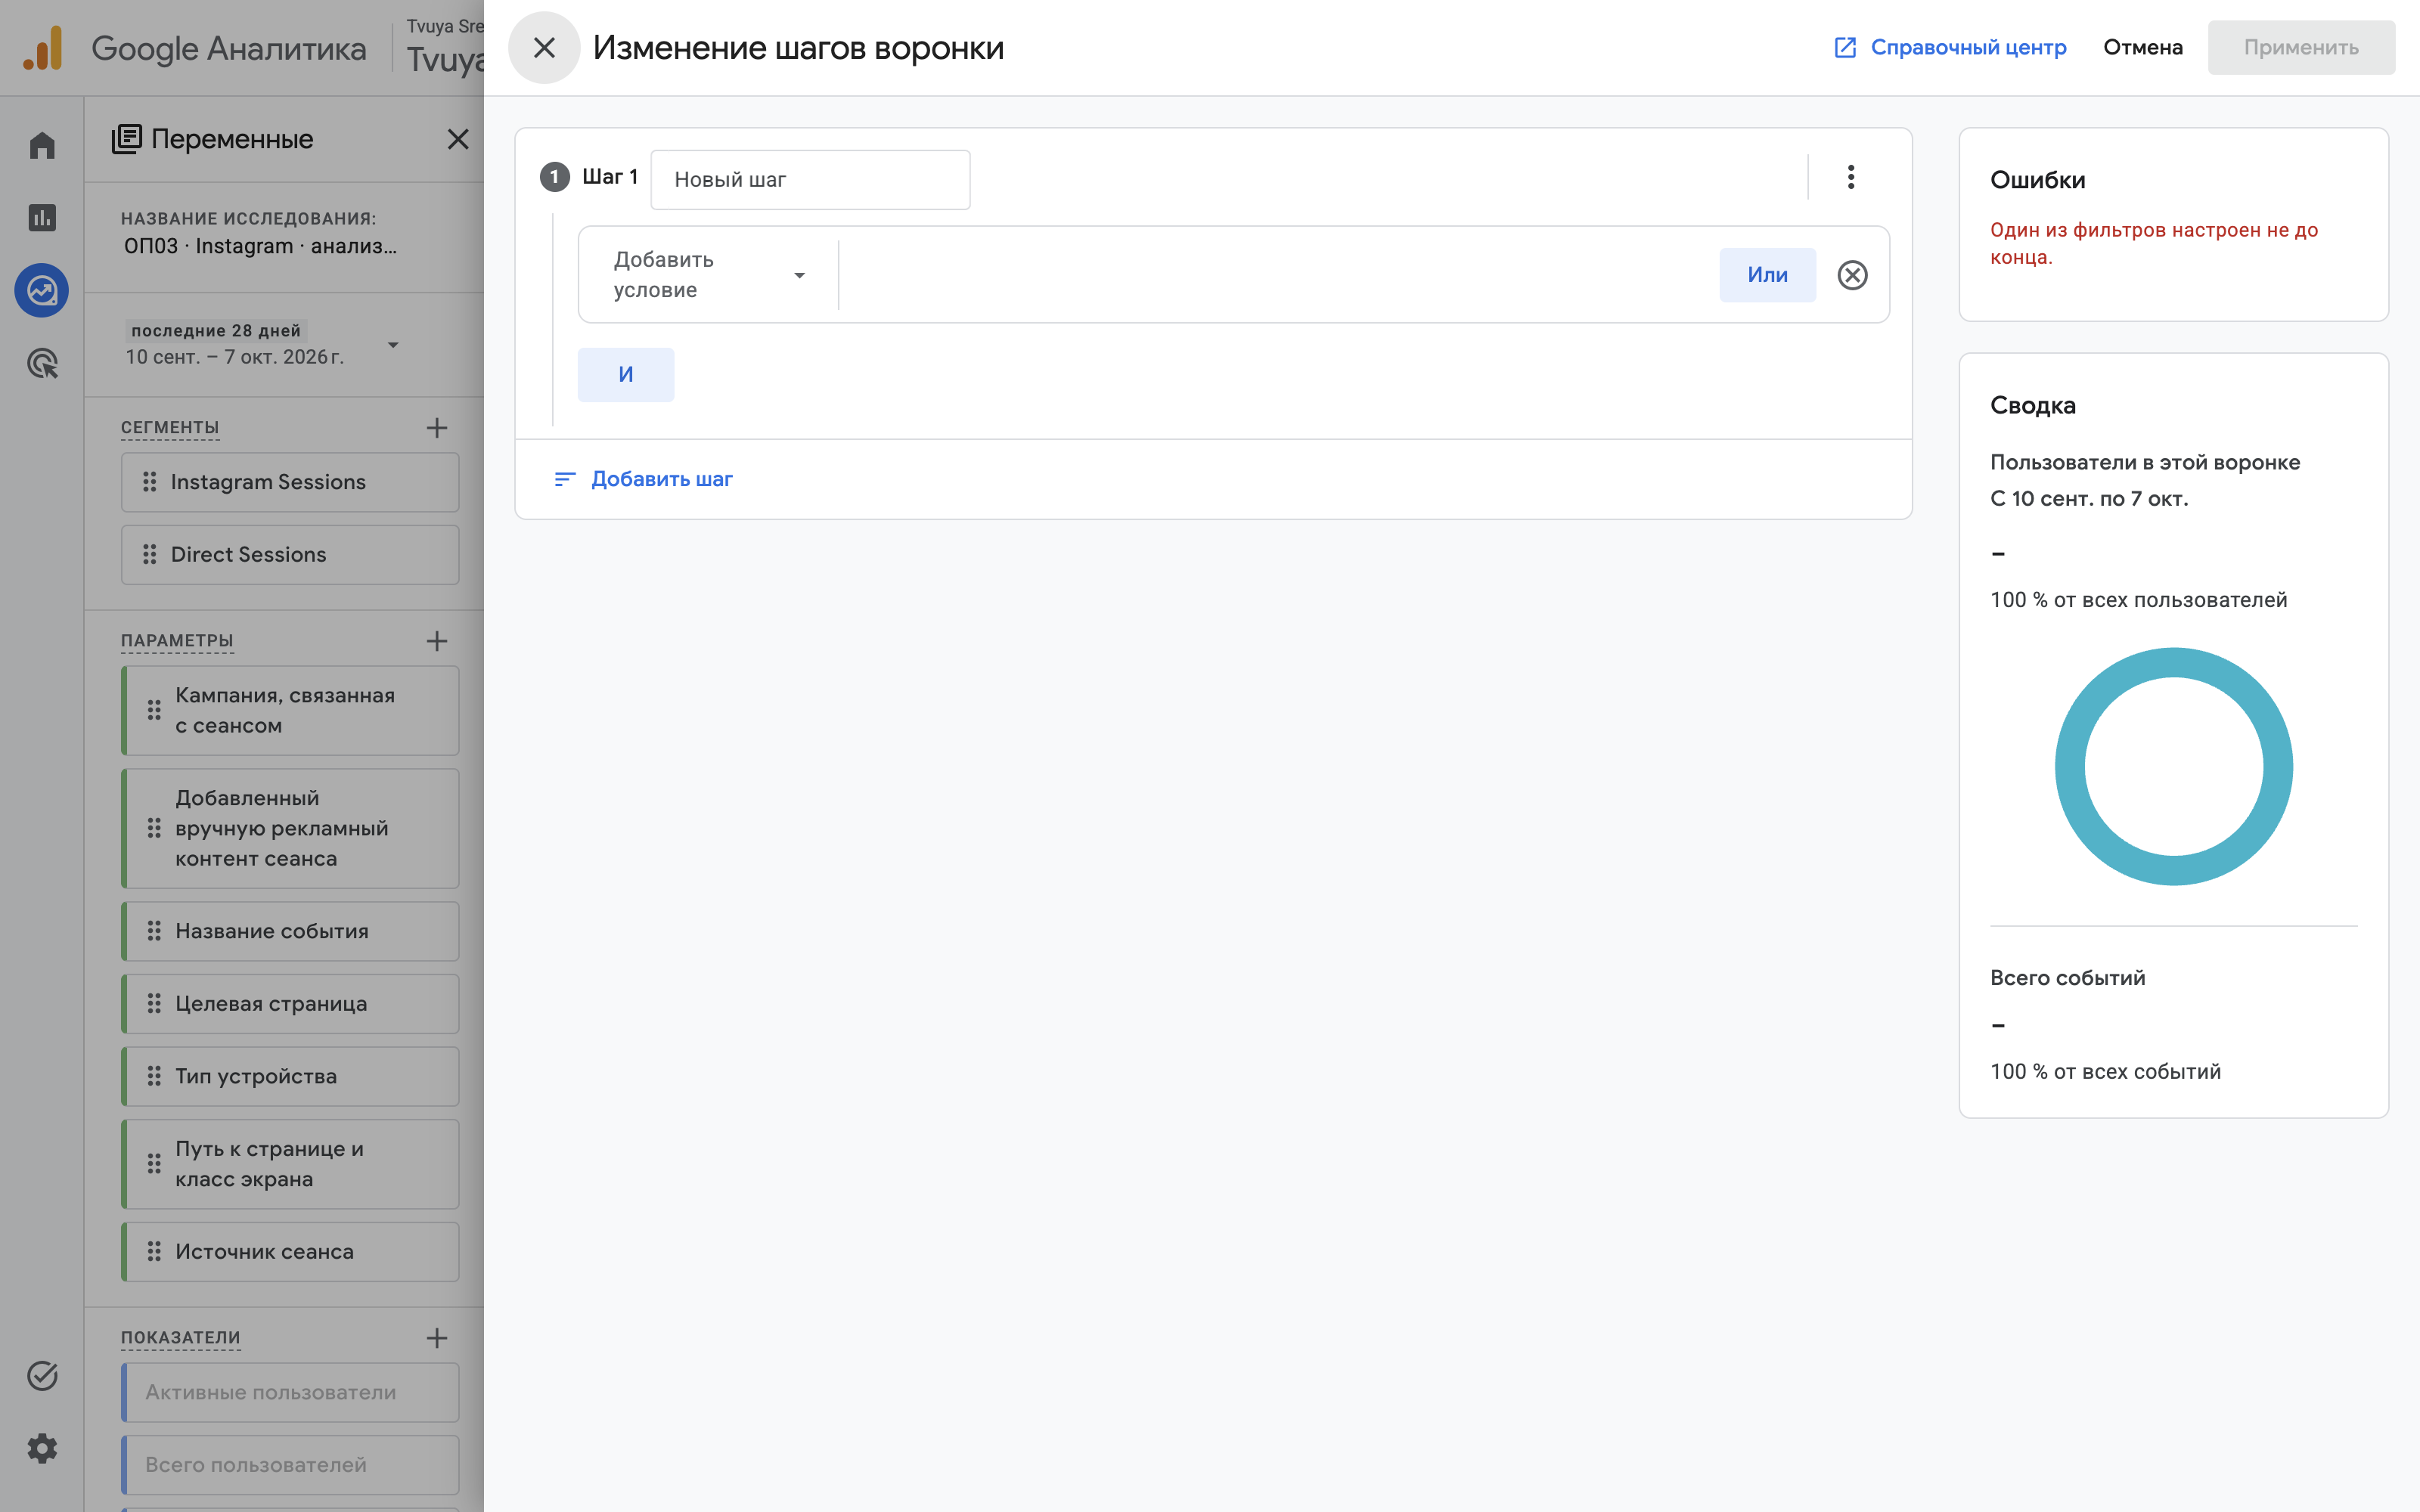This screenshot has width=2420, height=1512.
Task: Click the Новый шаг name field
Action: (x=810, y=180)
